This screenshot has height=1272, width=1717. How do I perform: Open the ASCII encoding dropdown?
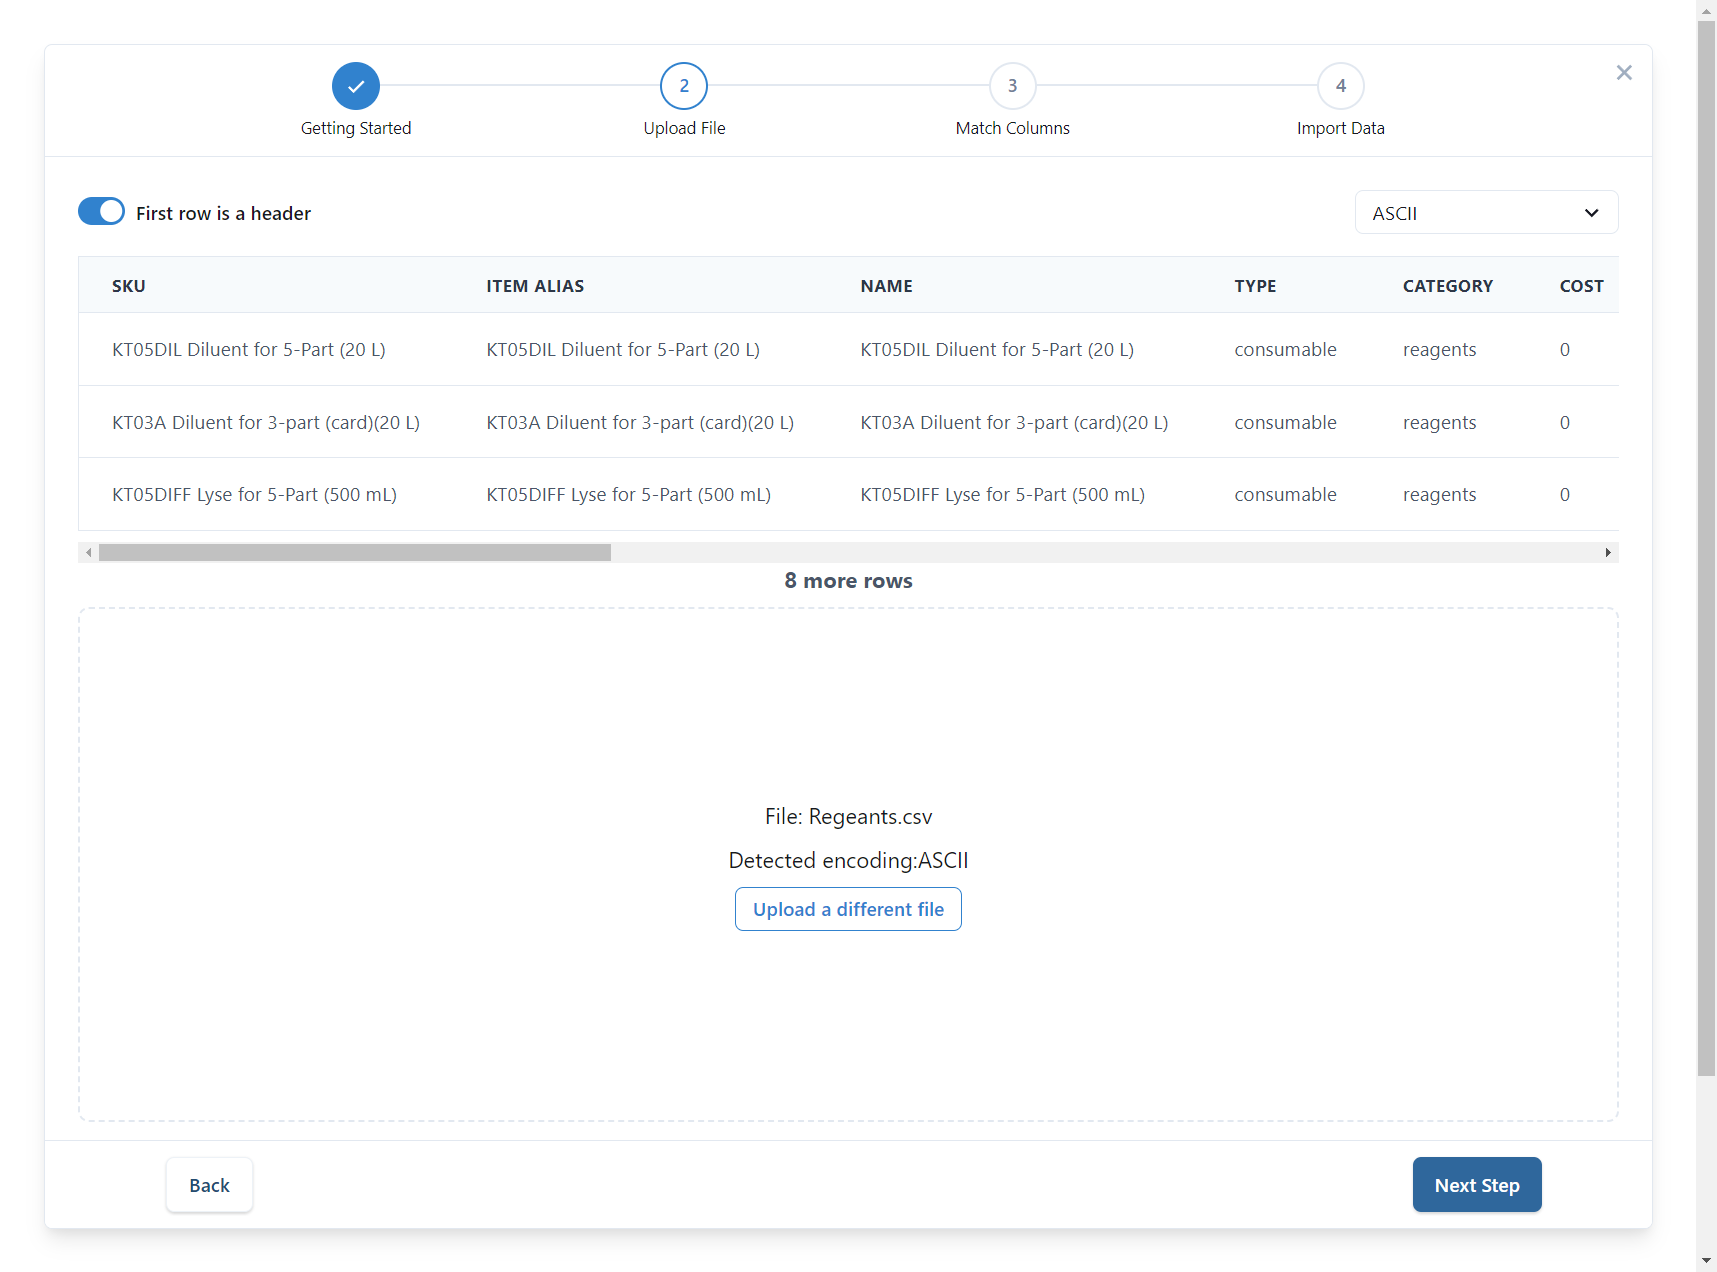(1486, 213)
